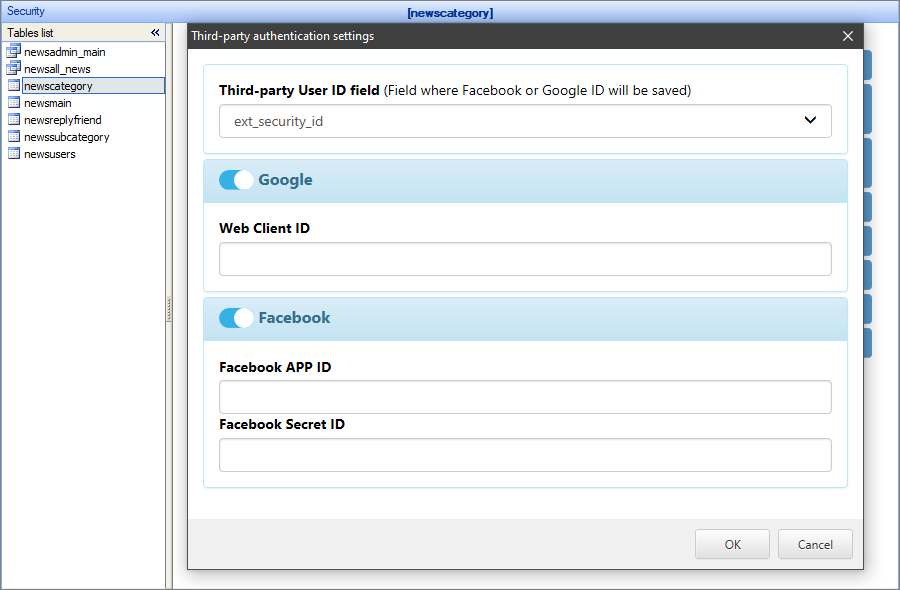The height and width of the screenshot is (590, 900).
Task: Click the Facebook Secret ID input field
Action: tap(525, 455)
